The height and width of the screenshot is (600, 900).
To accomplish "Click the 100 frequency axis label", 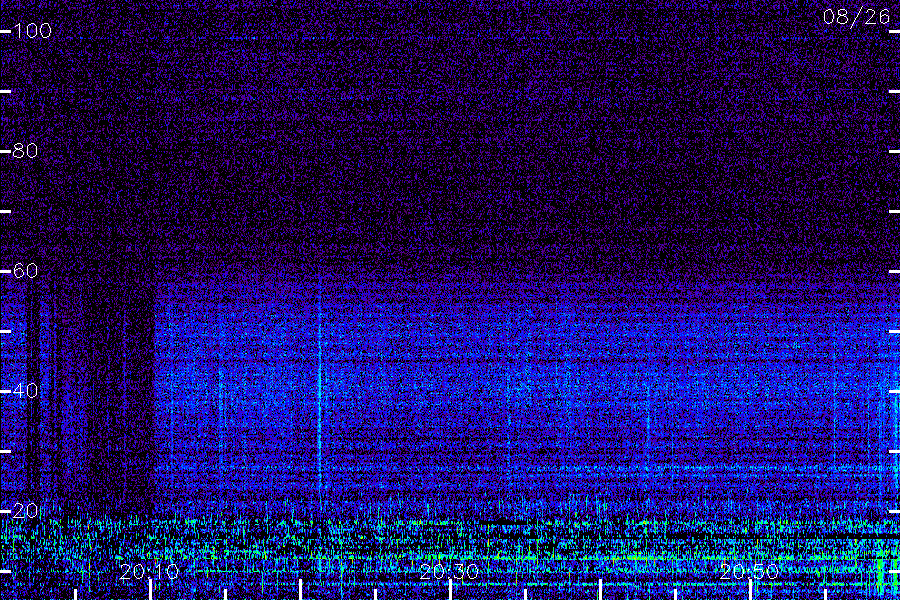I will pos(33,31).
